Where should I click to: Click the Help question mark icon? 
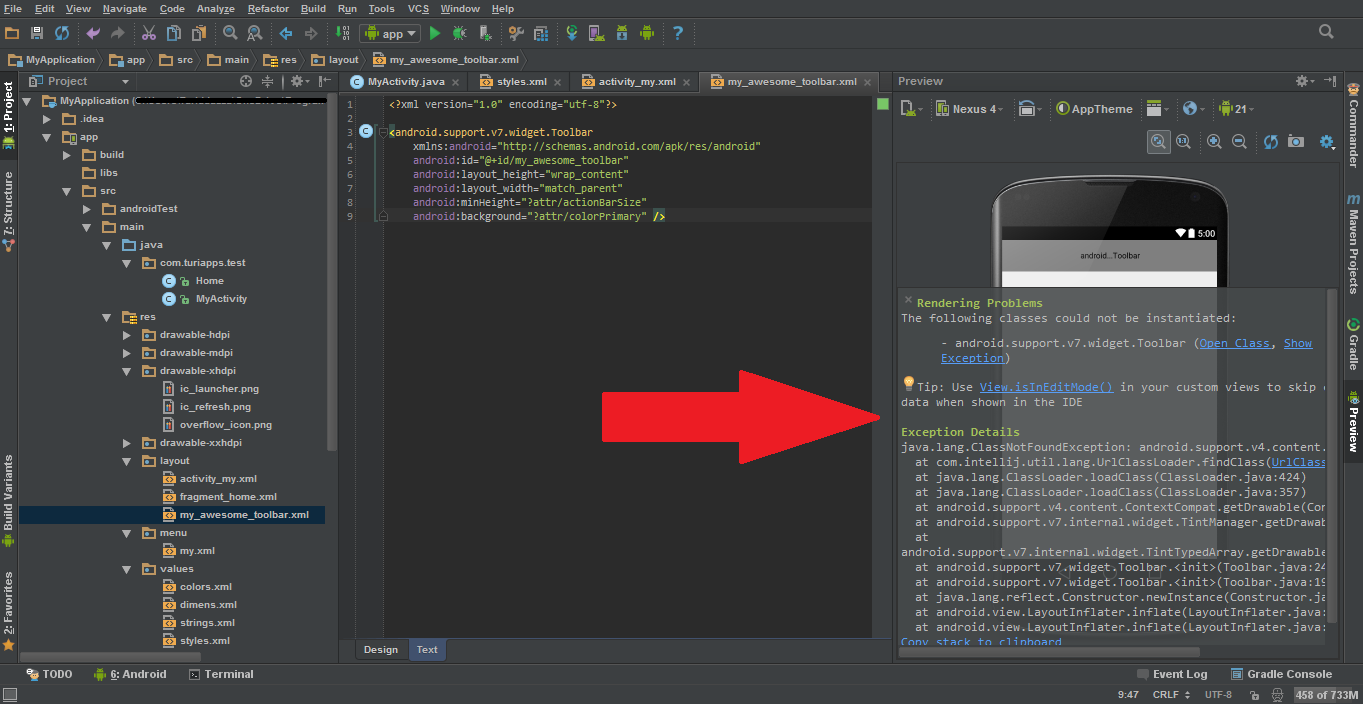pos(678,33)
